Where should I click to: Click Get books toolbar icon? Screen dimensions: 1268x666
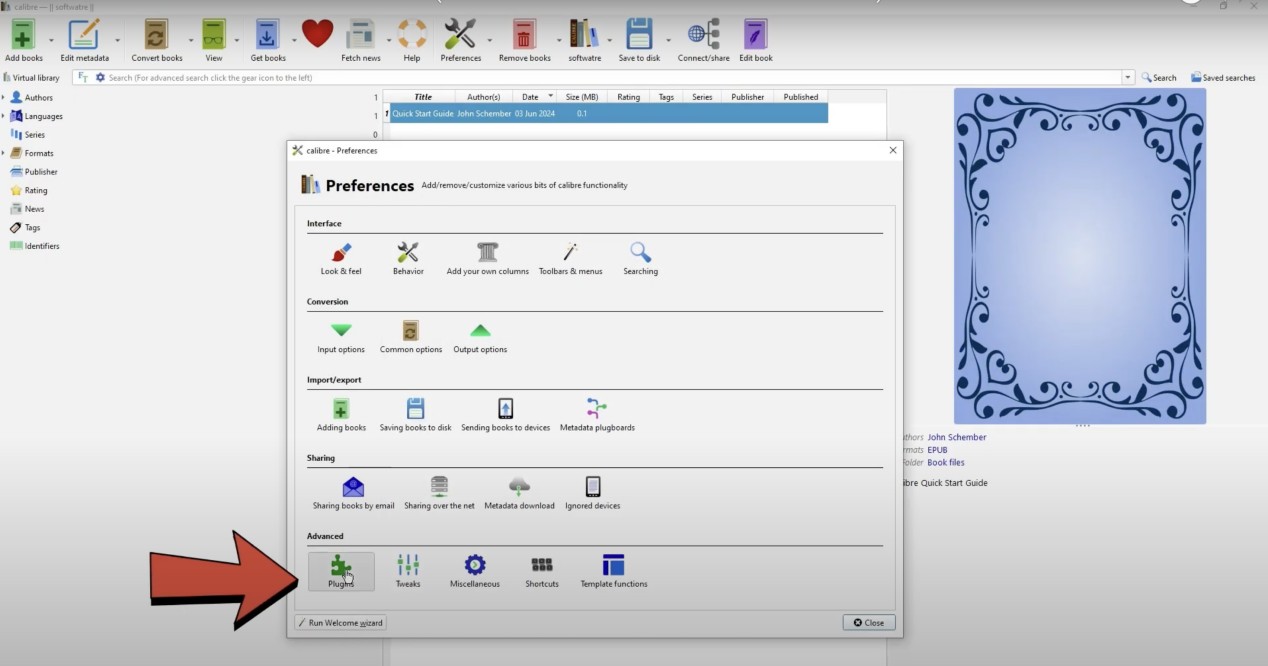coord(268,40)
